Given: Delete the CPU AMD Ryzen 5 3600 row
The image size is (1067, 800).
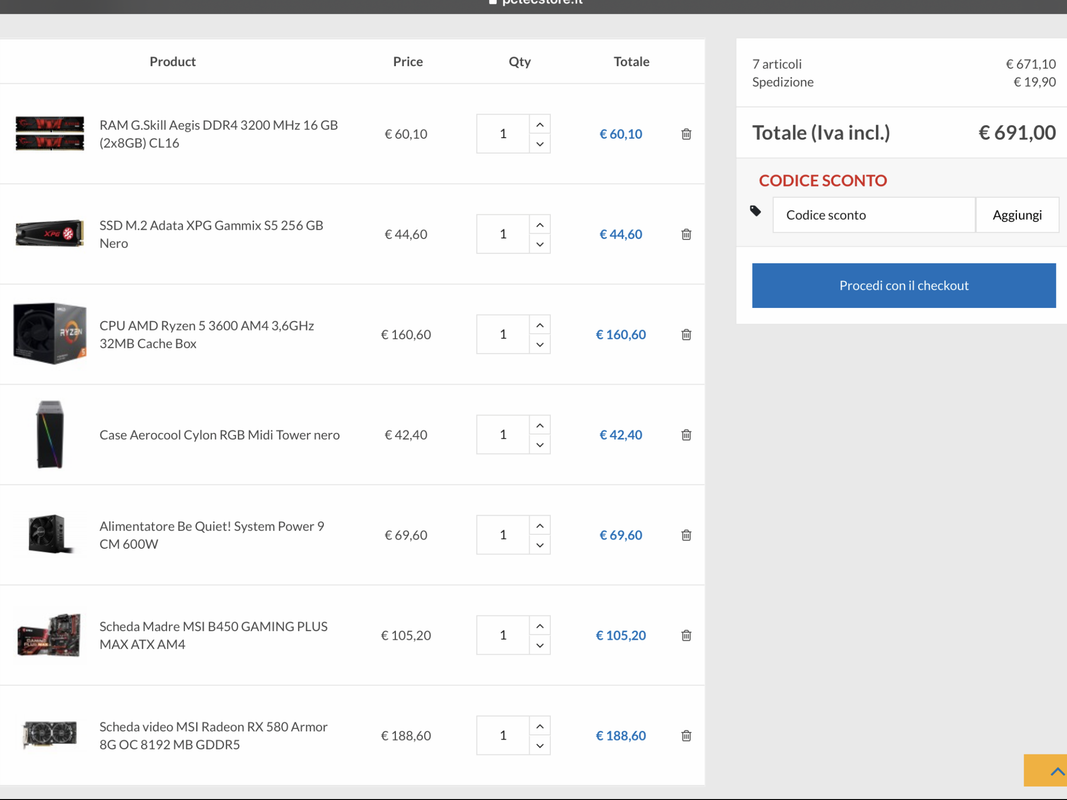Looking at the screenshot, I should click(x=686, y=335).
